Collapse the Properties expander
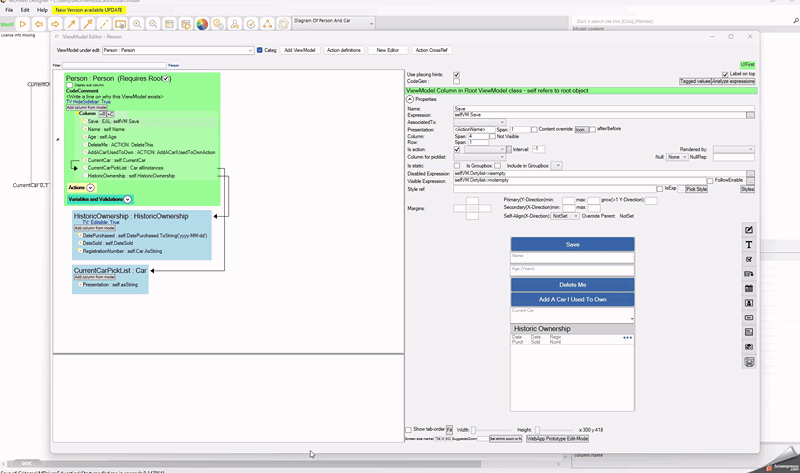This screenshot has width=800, height=473. pos(410,99)
